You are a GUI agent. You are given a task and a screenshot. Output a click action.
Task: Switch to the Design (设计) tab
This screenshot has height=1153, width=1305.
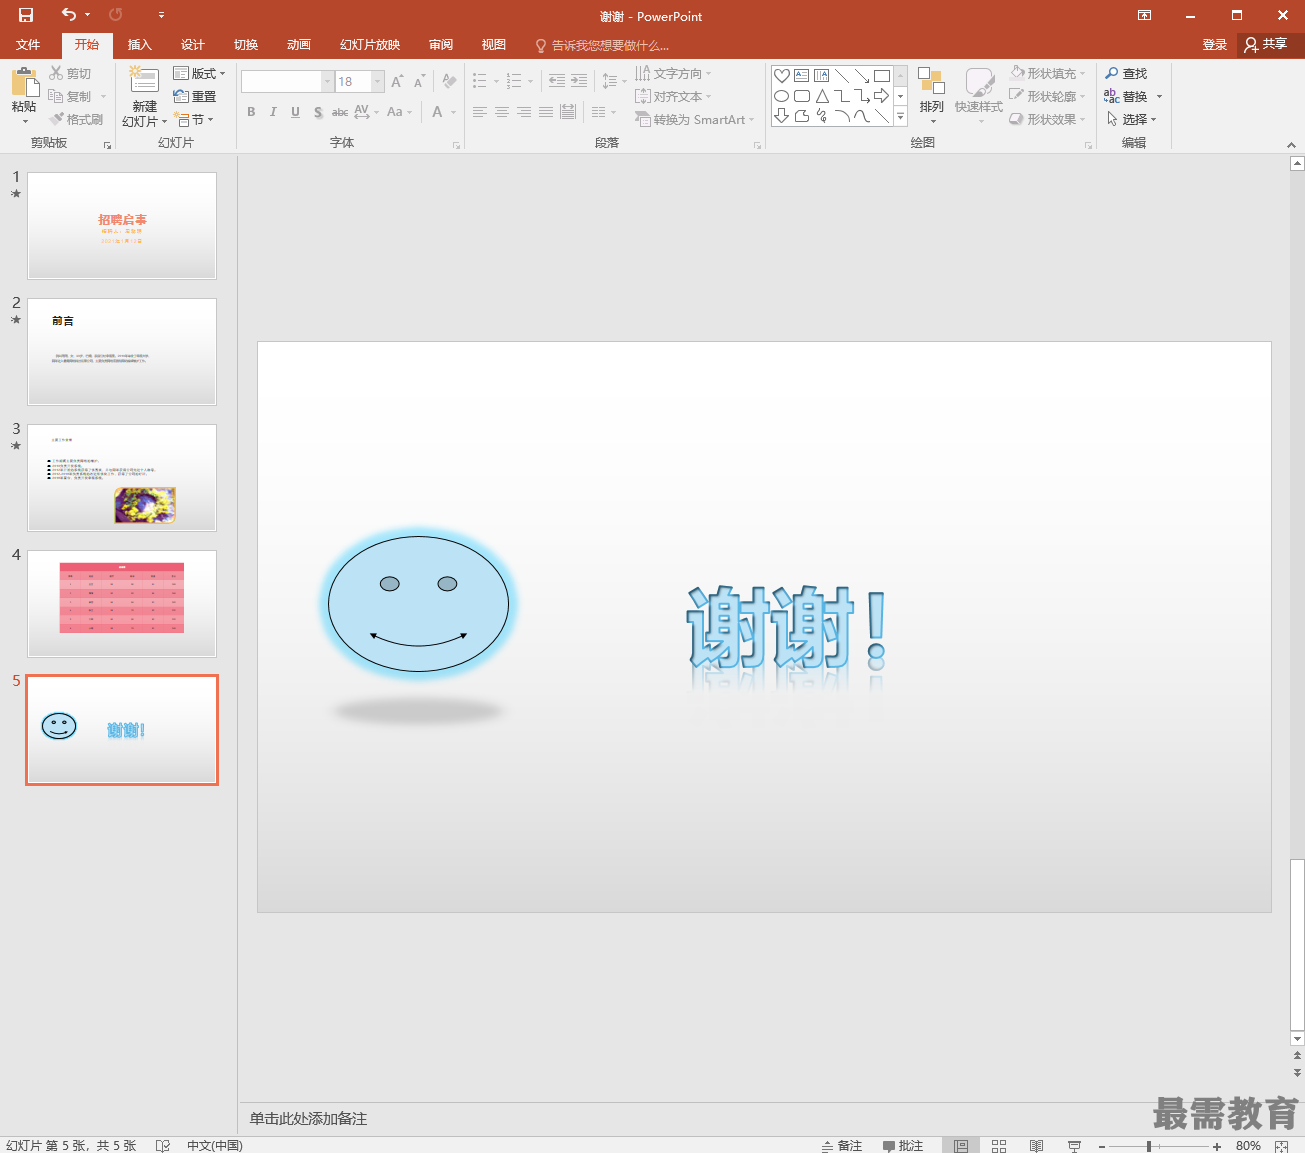coord(193,45)
